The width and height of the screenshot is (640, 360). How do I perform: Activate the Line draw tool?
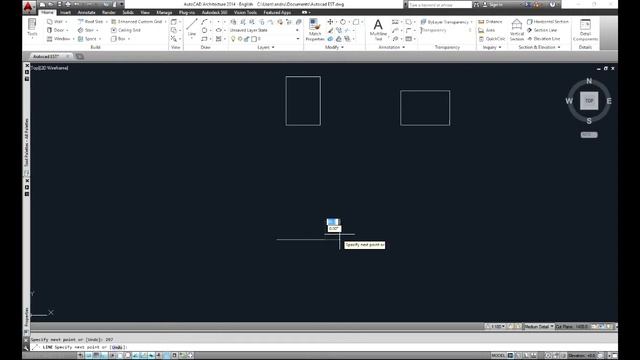pyautogui.click(x=191, y=27)
